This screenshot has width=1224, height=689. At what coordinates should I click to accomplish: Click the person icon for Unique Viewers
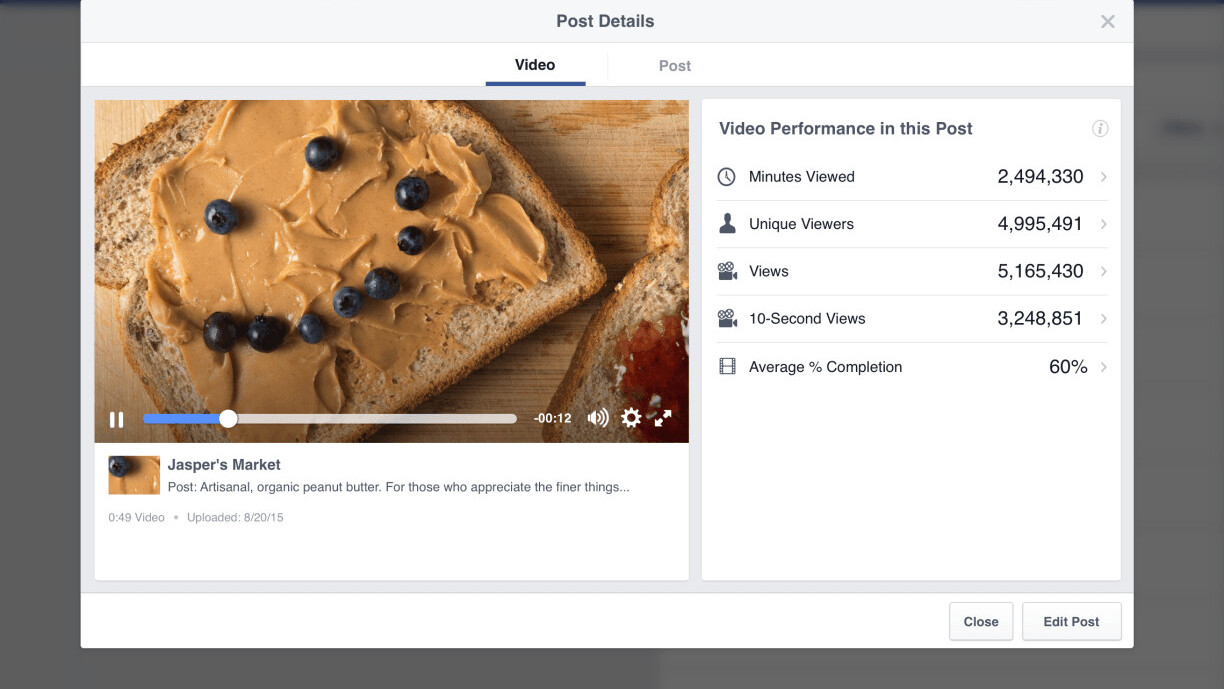click(x=727, y=224)
